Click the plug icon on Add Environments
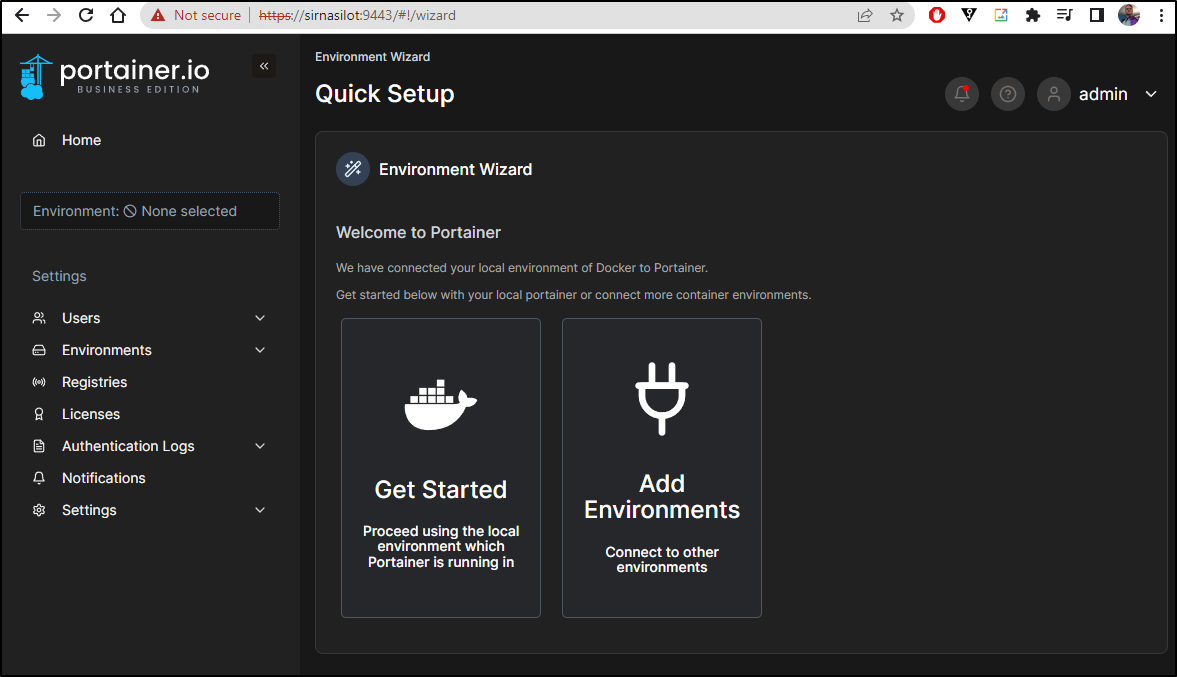The width and height of the screenshot is (1177, 677). coord(662,399)
